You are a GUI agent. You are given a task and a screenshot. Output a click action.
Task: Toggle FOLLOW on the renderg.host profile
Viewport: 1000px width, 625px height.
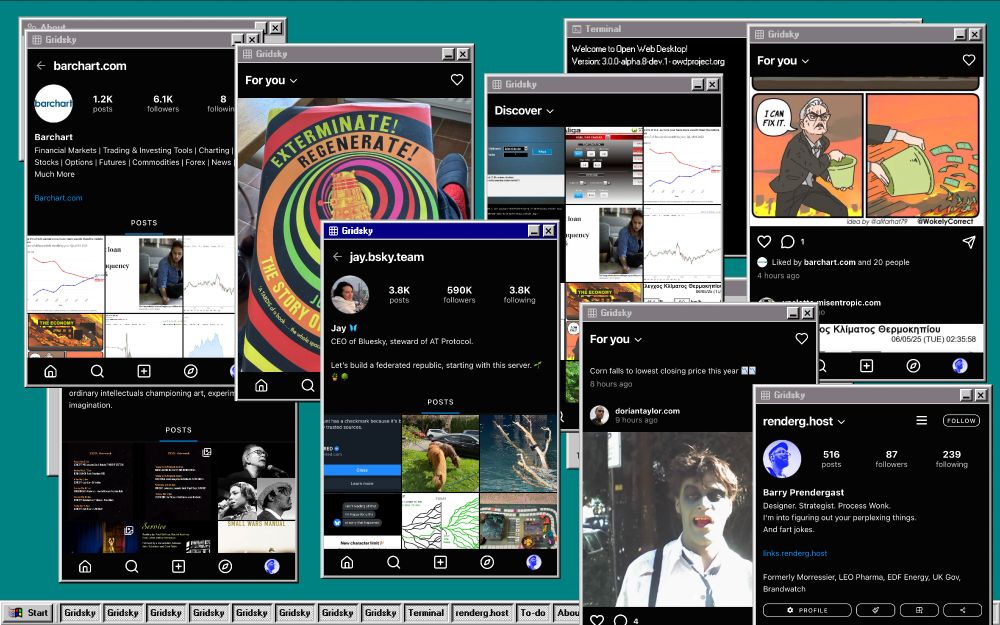(x=961, y=421)
